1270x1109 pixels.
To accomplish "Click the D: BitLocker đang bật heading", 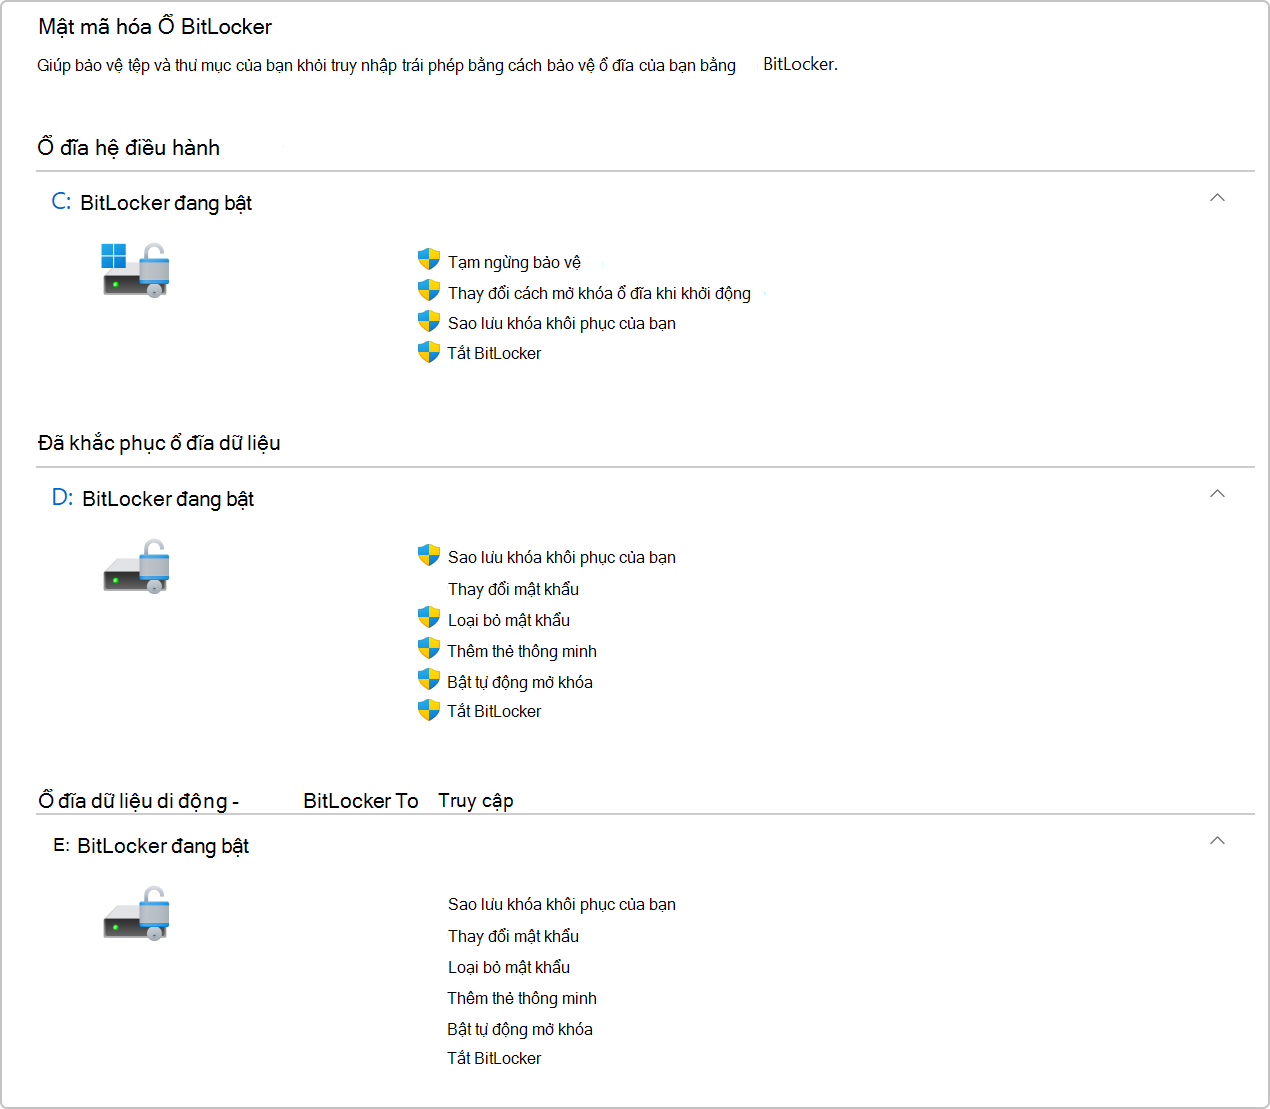I will (153, 498).
